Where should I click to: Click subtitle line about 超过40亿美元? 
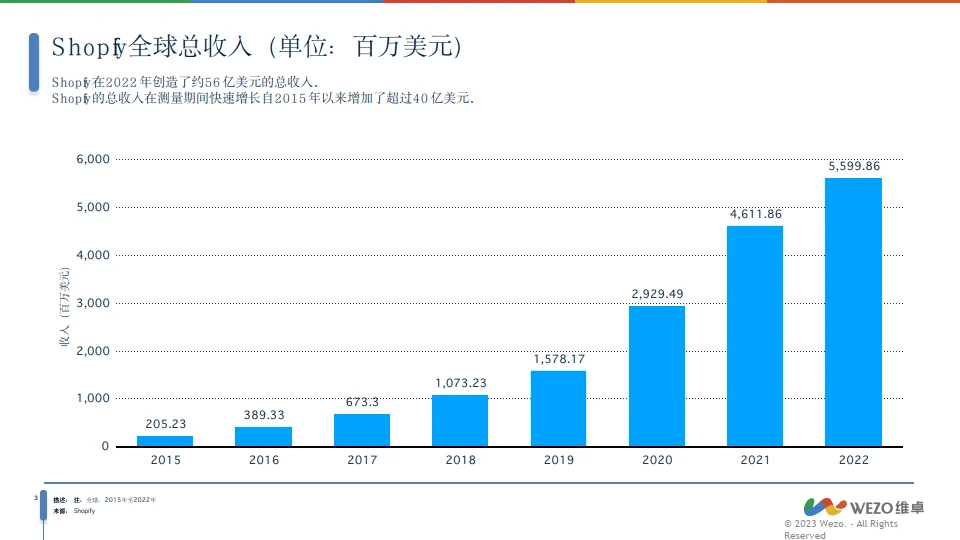tap(263, 98)
